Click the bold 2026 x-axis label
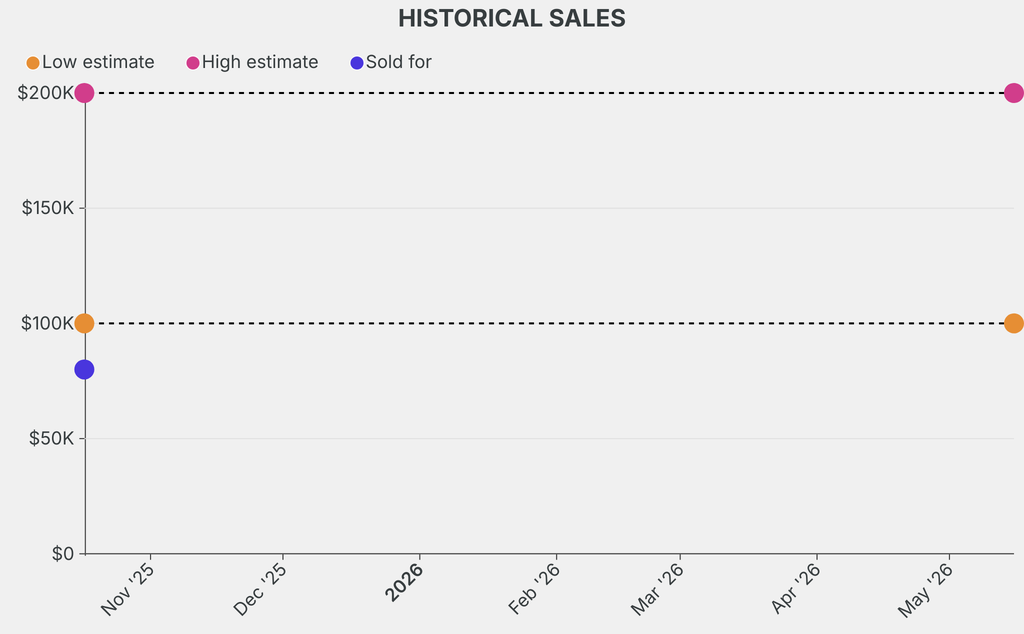Image resolution: width=1024 pixels, height=634 pixels. coord(406,583)
